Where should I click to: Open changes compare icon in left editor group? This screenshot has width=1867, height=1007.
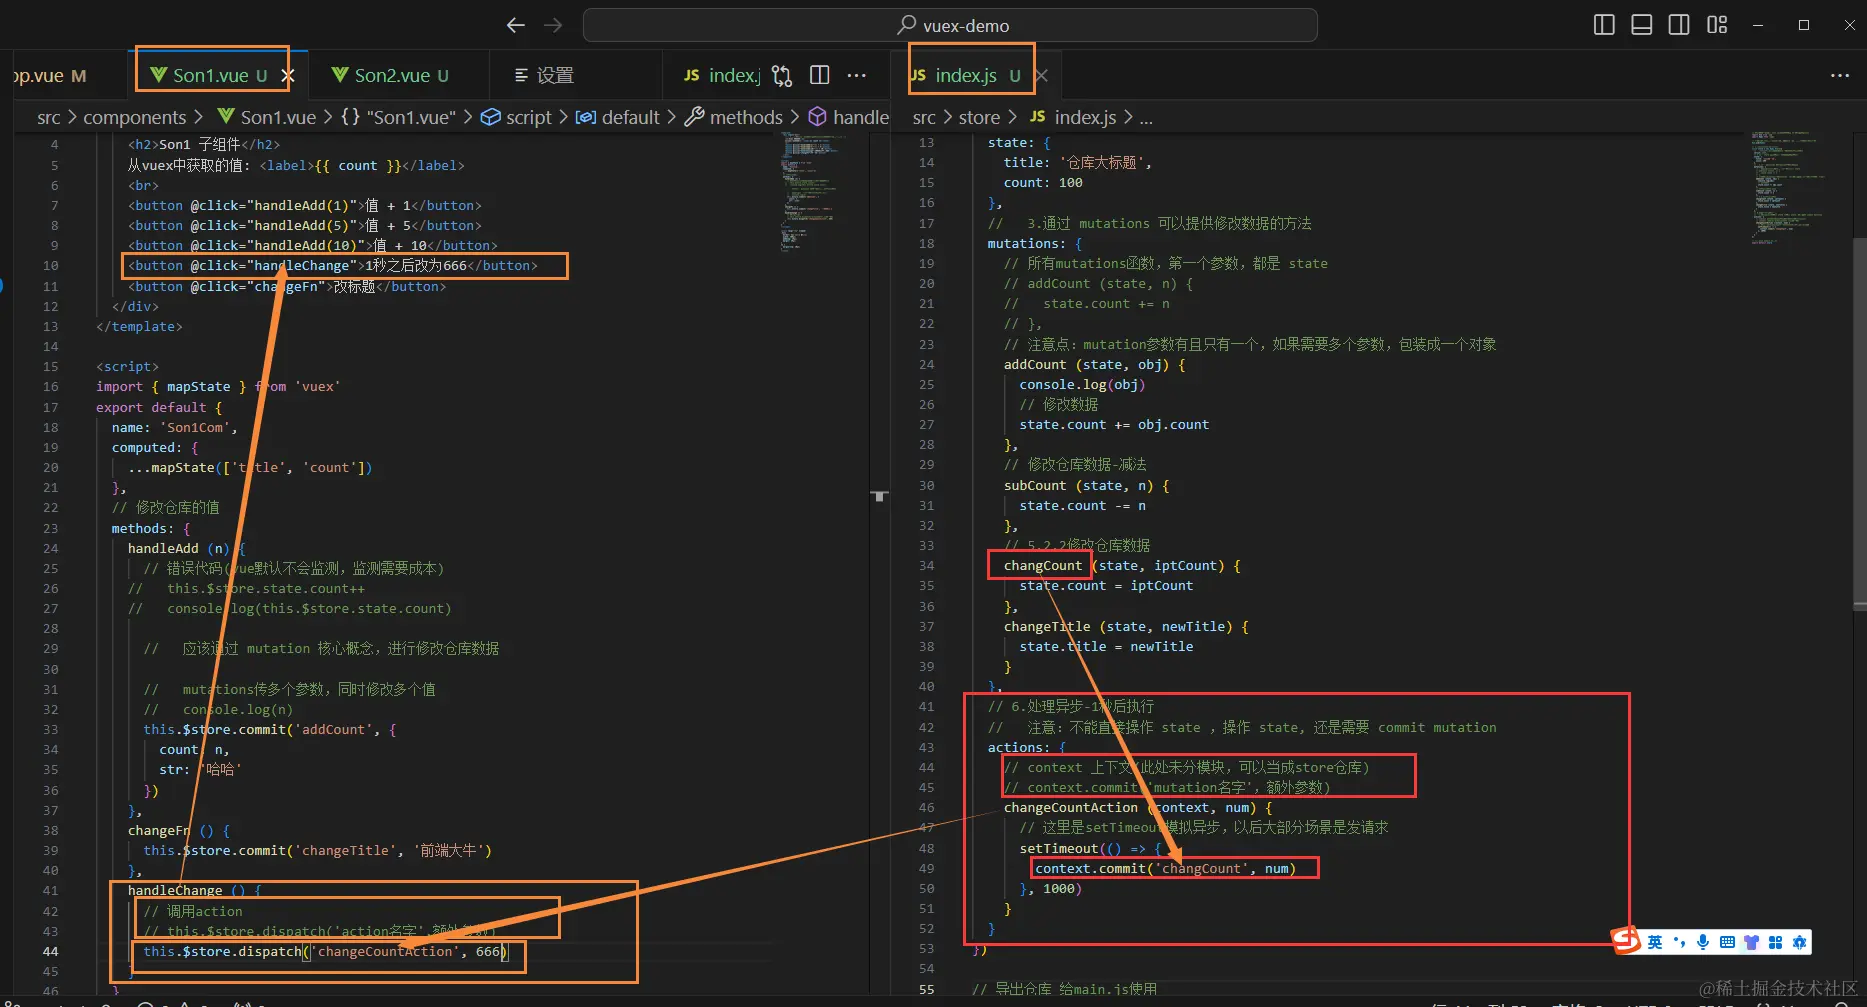(x=782, y=75)
